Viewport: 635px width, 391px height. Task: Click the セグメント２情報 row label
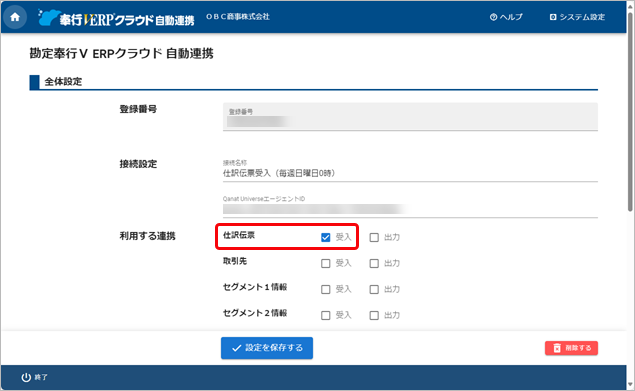point(255,313)
